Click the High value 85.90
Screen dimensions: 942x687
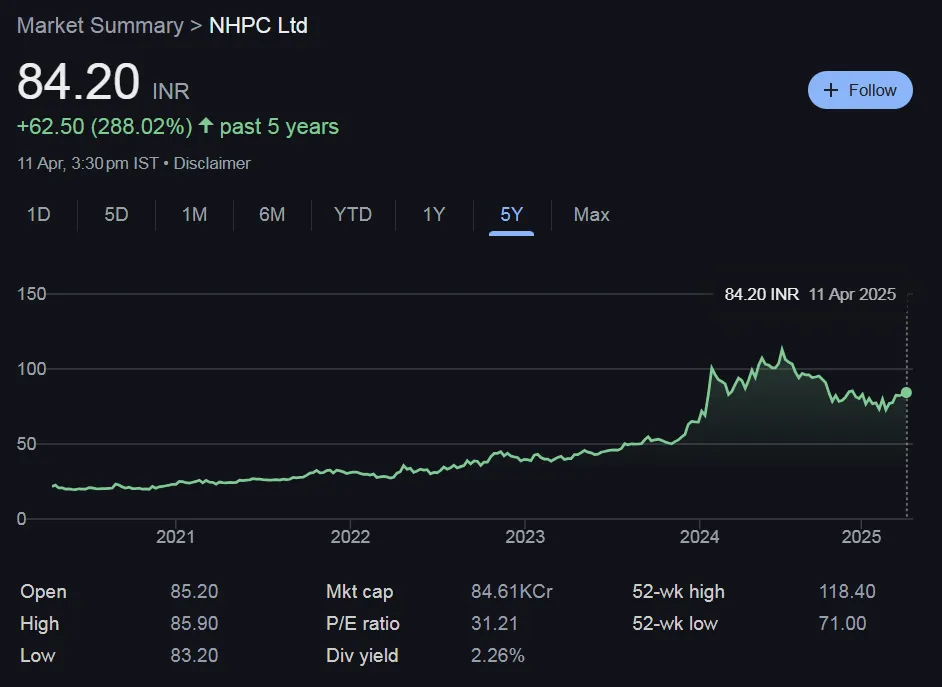coord(194,623)
